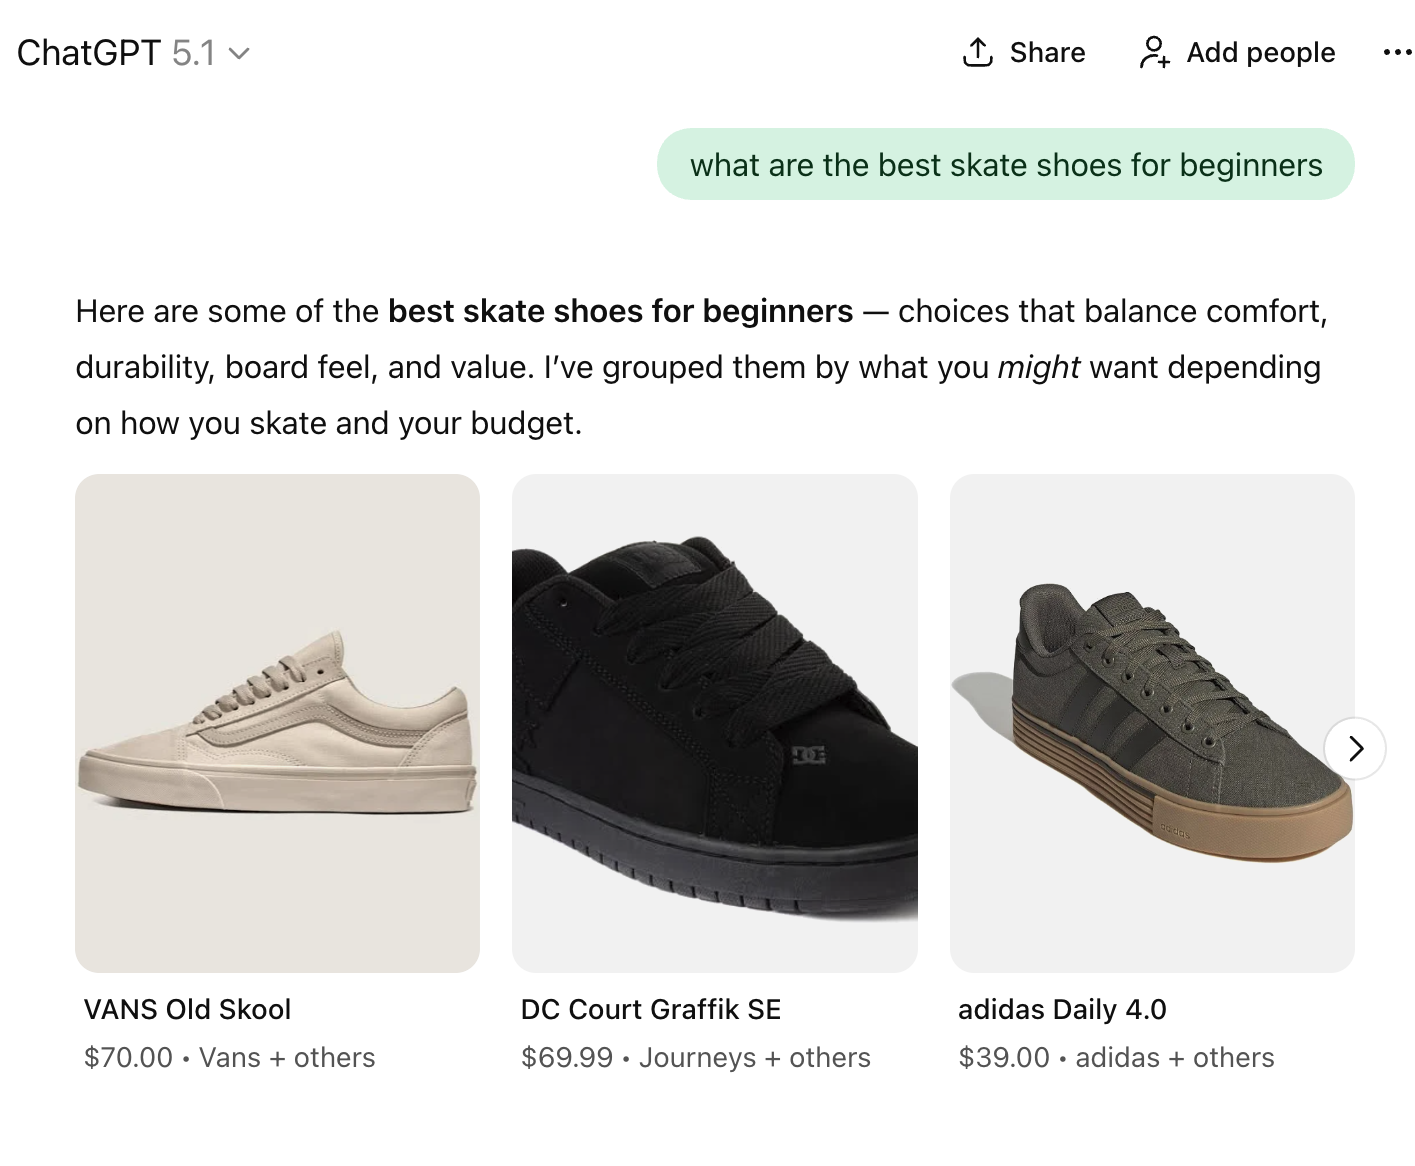This screenshot has width=1415, height=1166.
Task: Open the three-dot more options menu
Action: [1396, 52]
